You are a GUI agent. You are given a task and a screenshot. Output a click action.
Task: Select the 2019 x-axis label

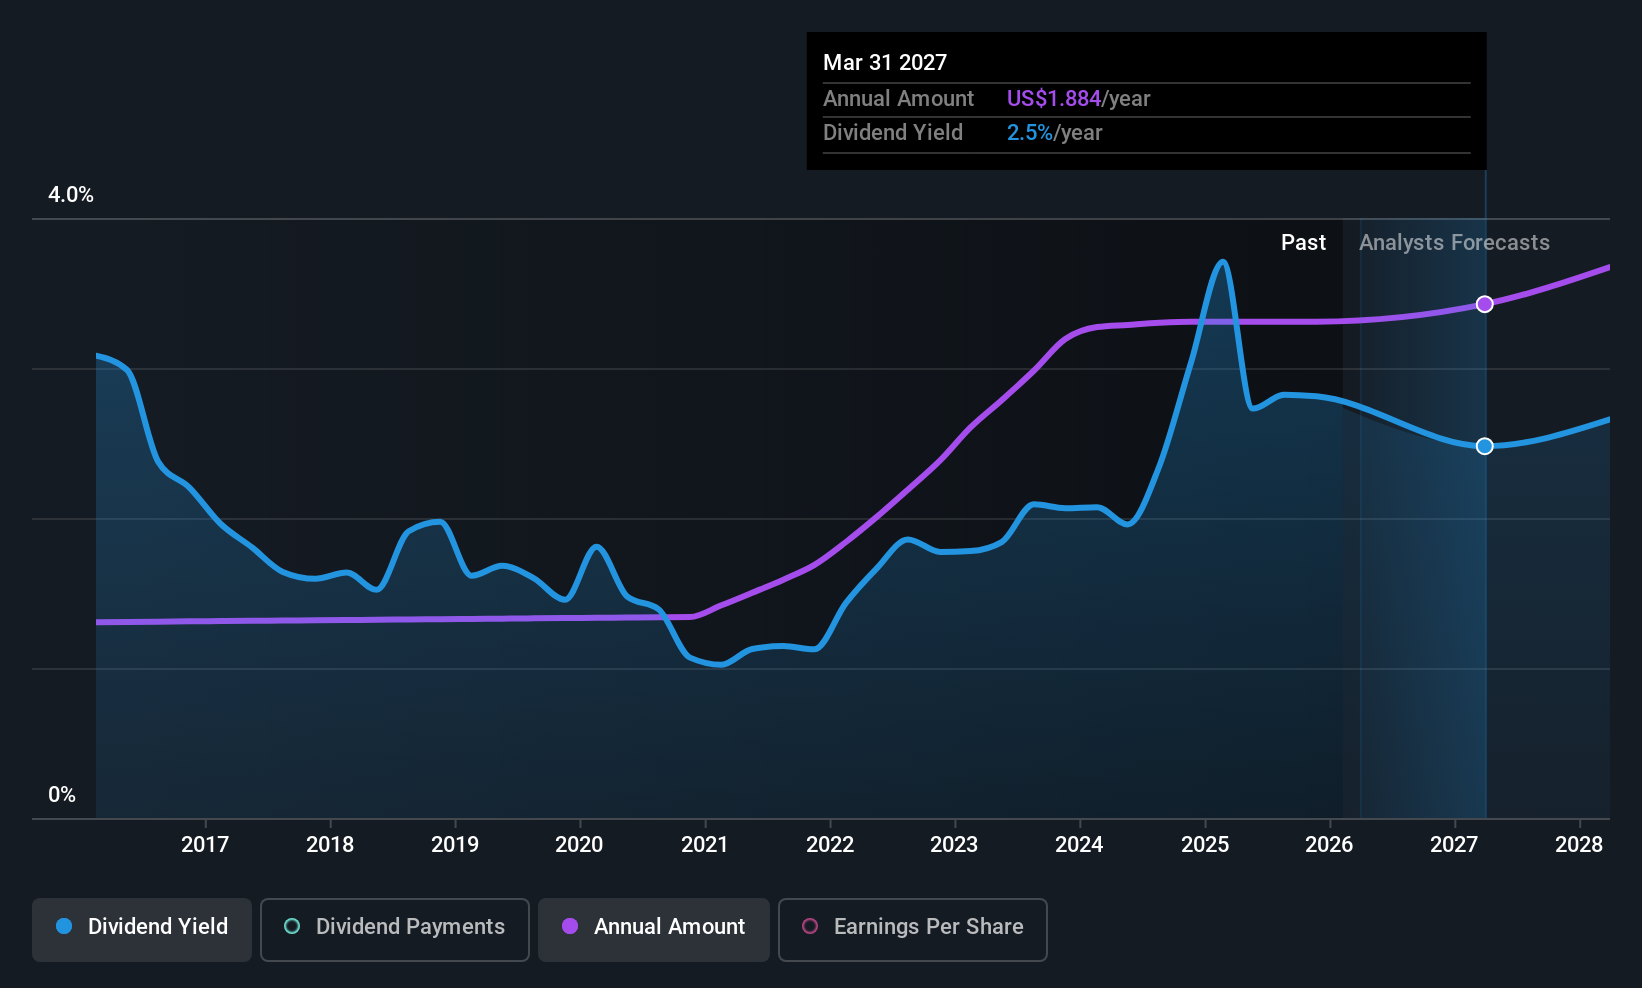tap(455, 845)
